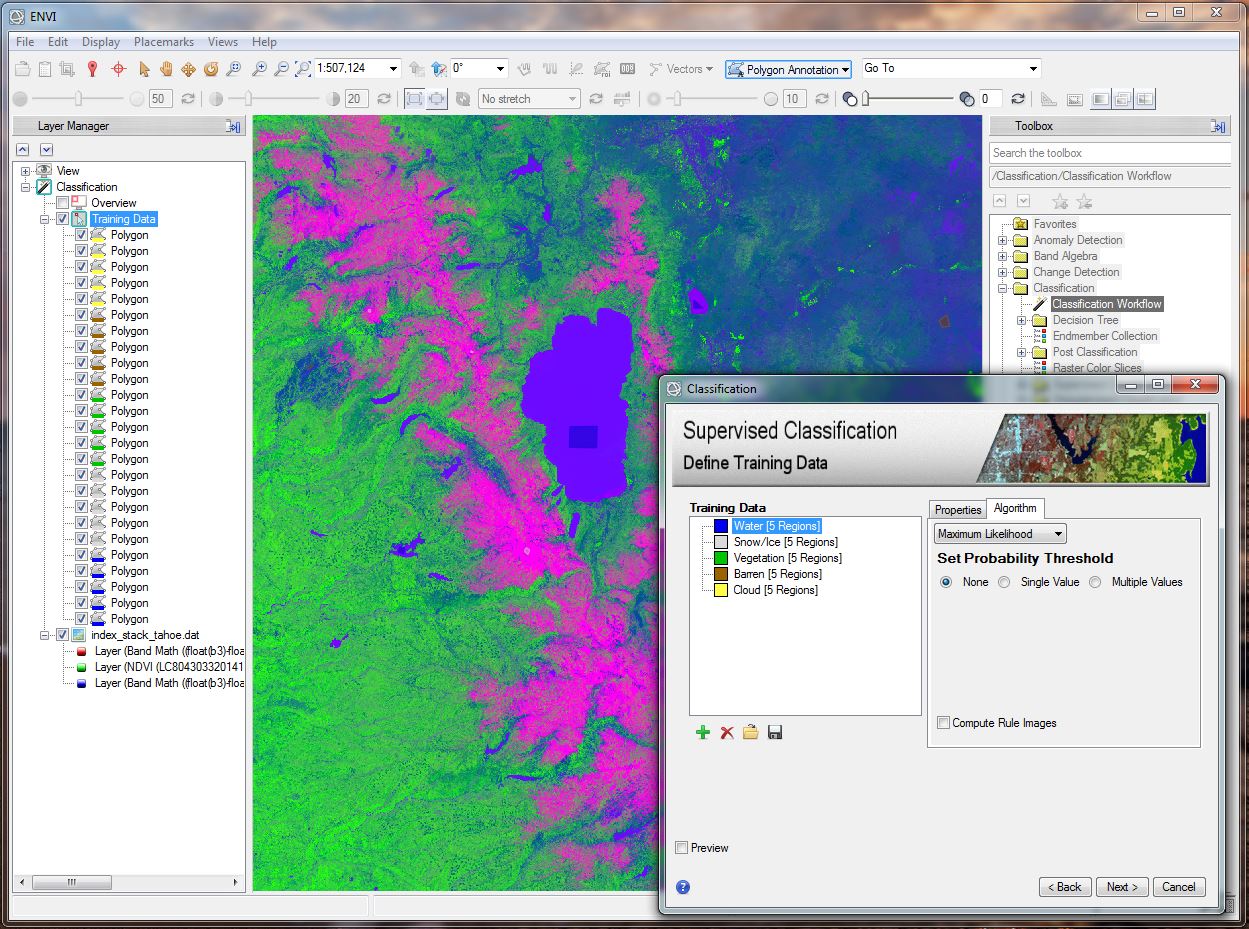This screenshot has height=929, width=1249.
Task: Click the green plus add class icon
Action: pos(703,733)
